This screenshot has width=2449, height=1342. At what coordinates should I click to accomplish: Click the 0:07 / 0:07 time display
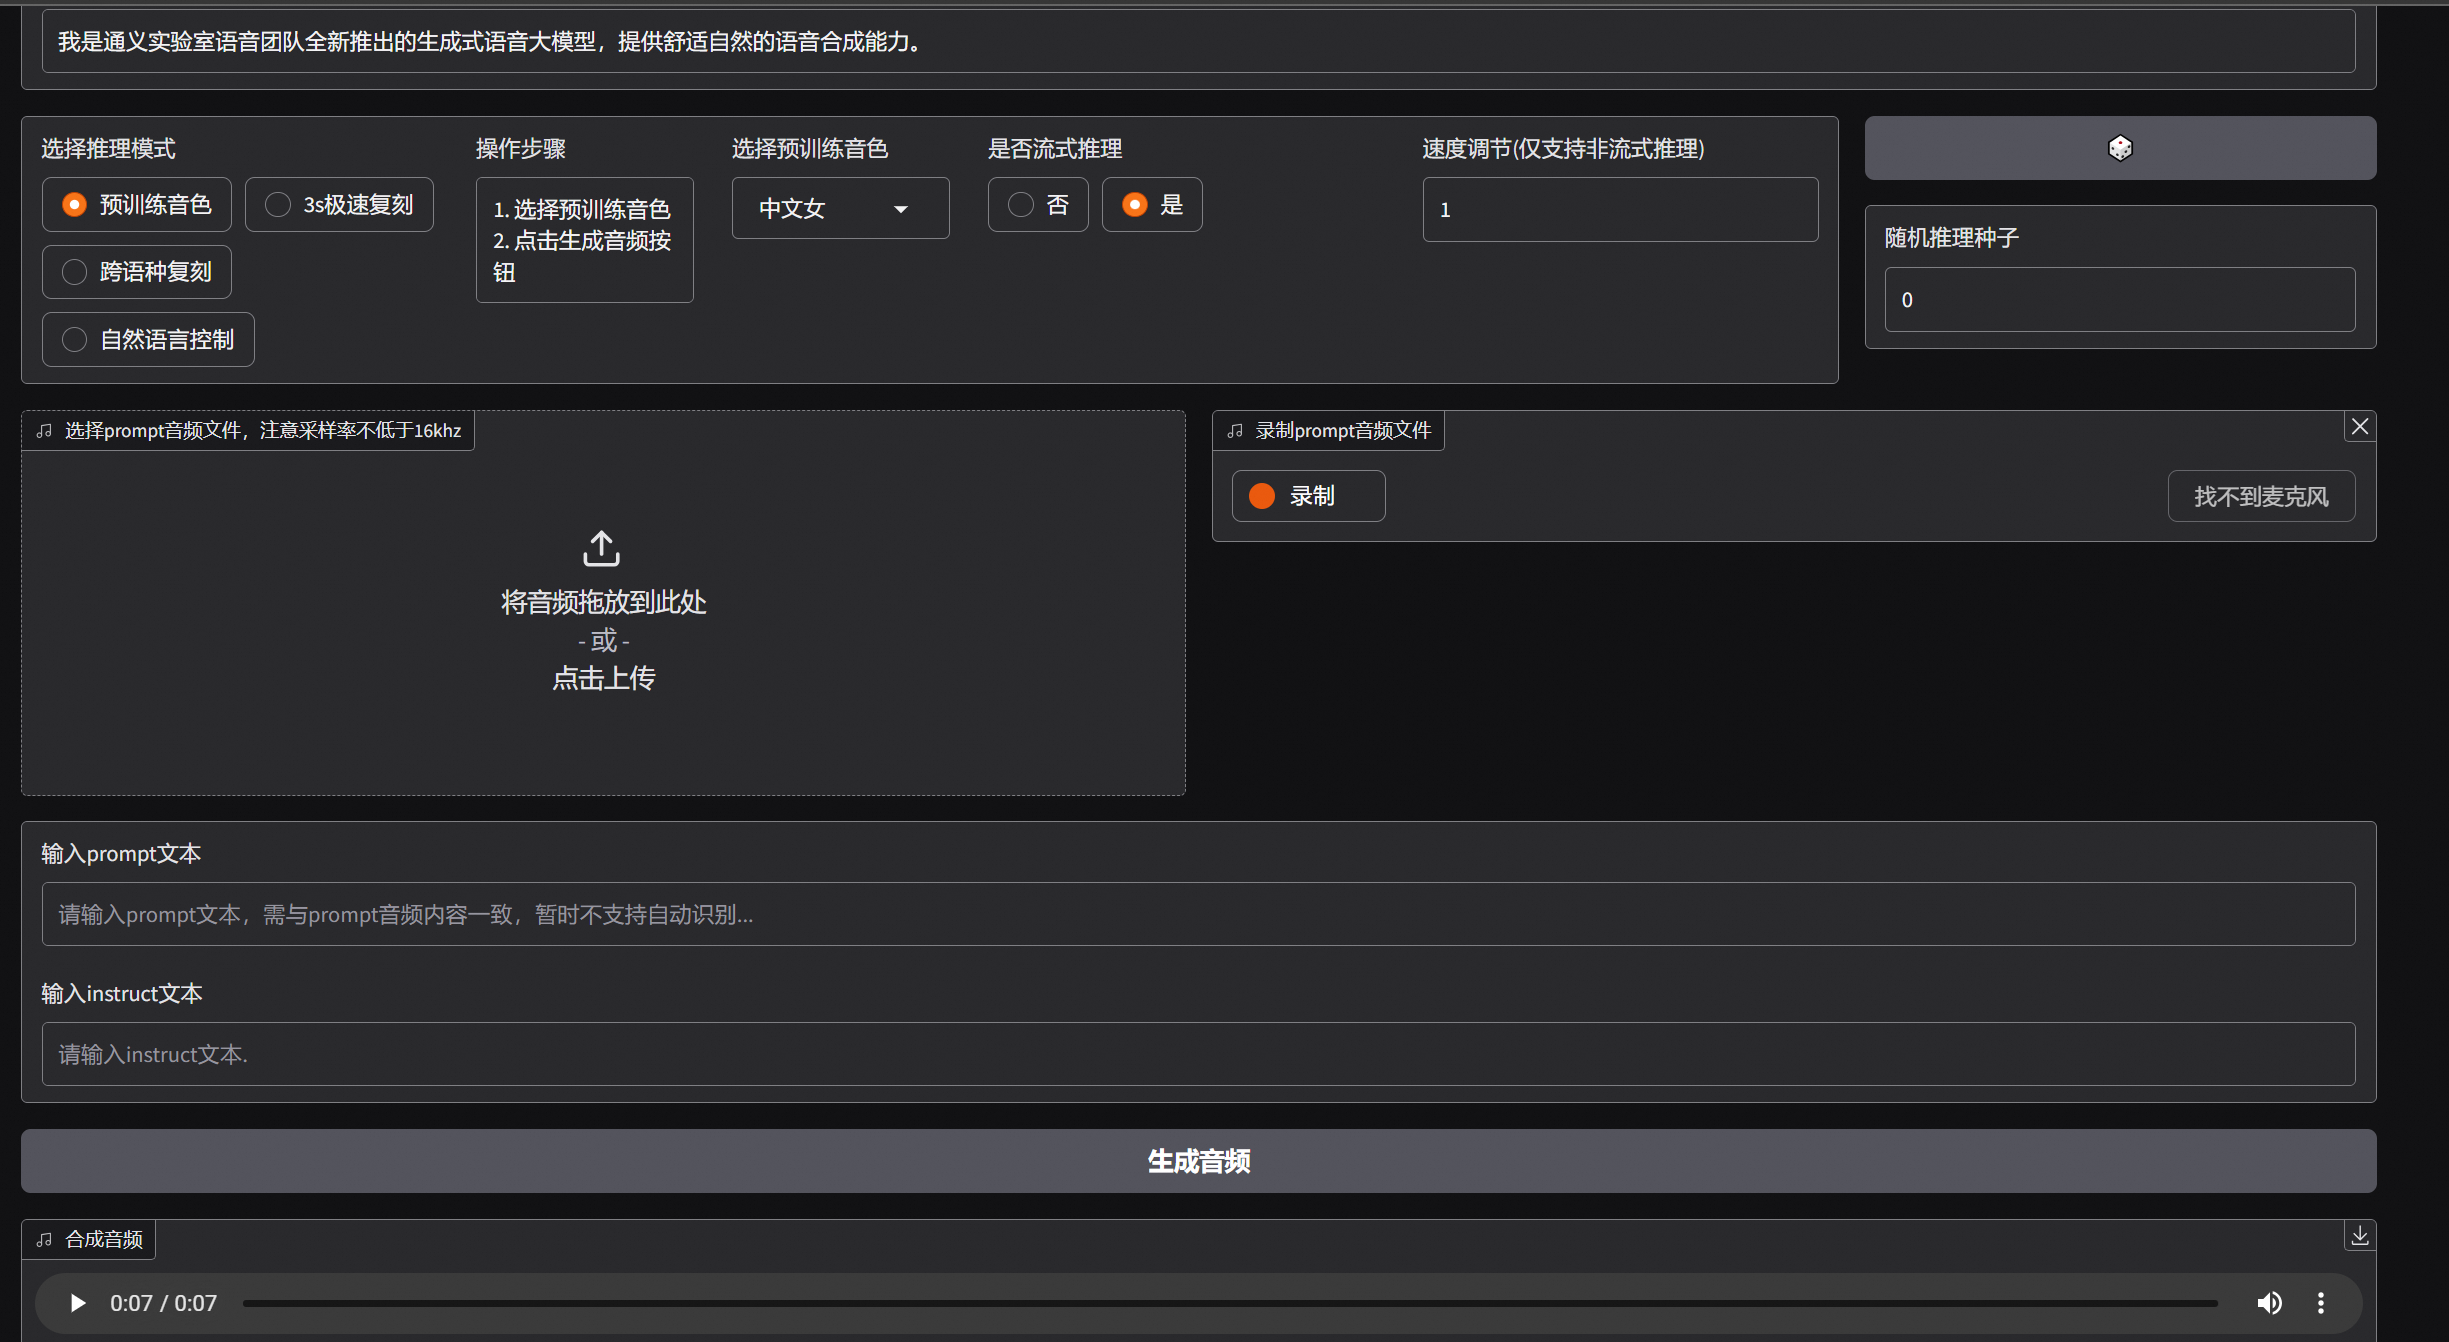click(x=163, y=1303)
